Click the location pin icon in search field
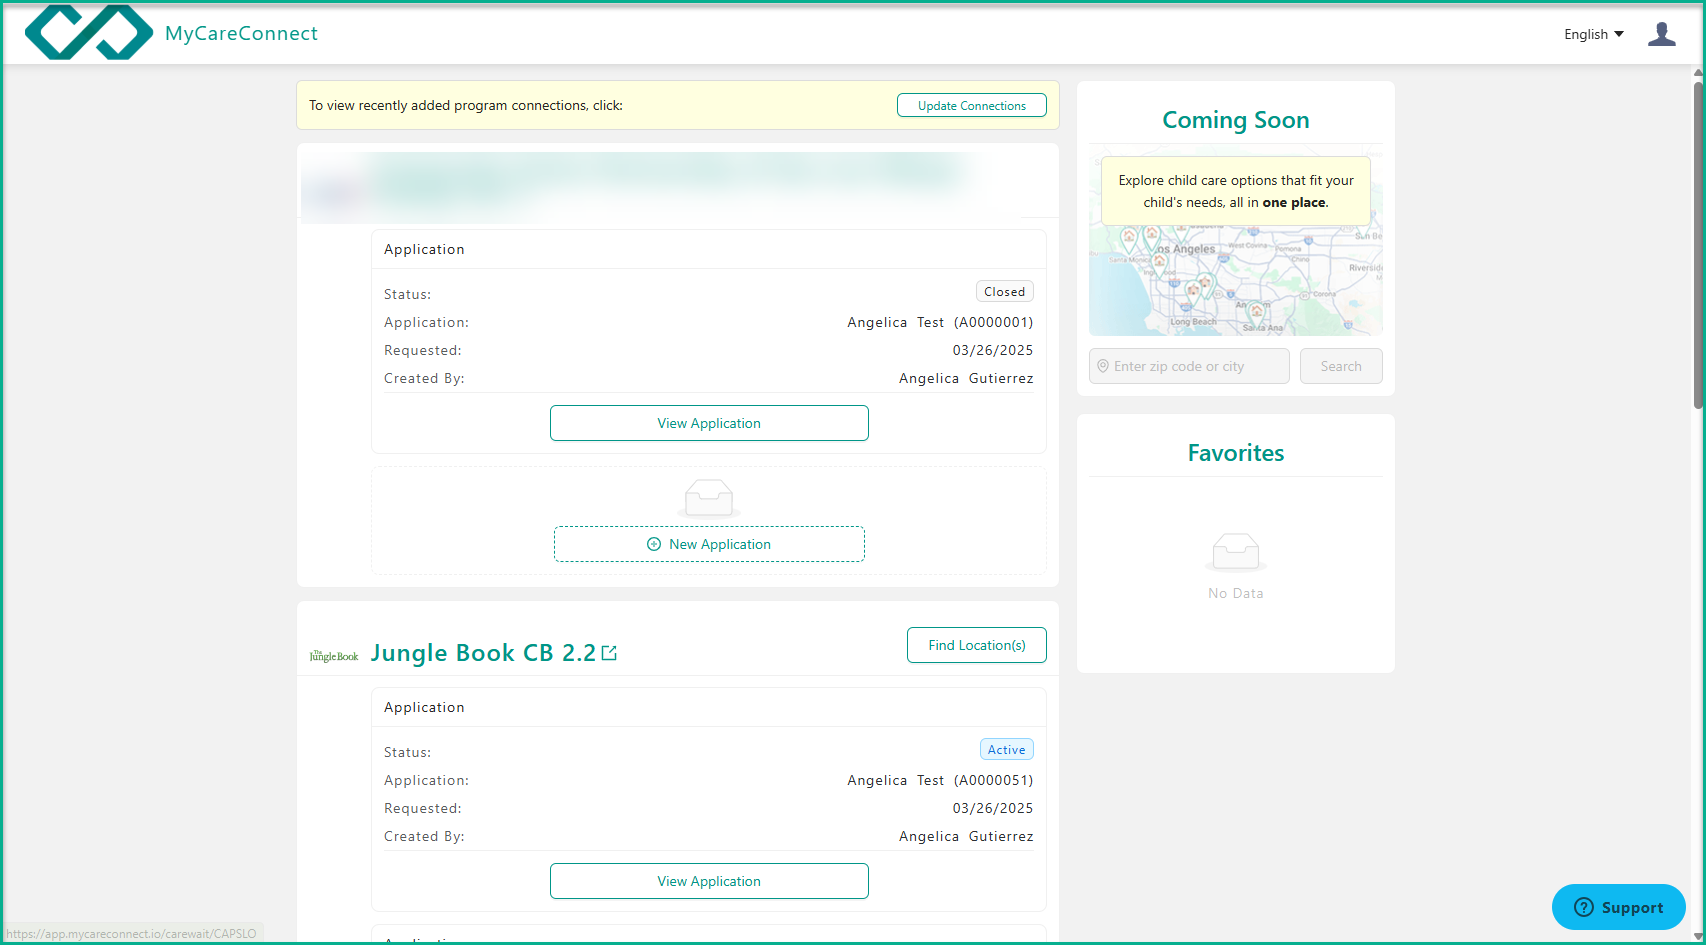The image size is (1706, 945). click(1103, 366)
